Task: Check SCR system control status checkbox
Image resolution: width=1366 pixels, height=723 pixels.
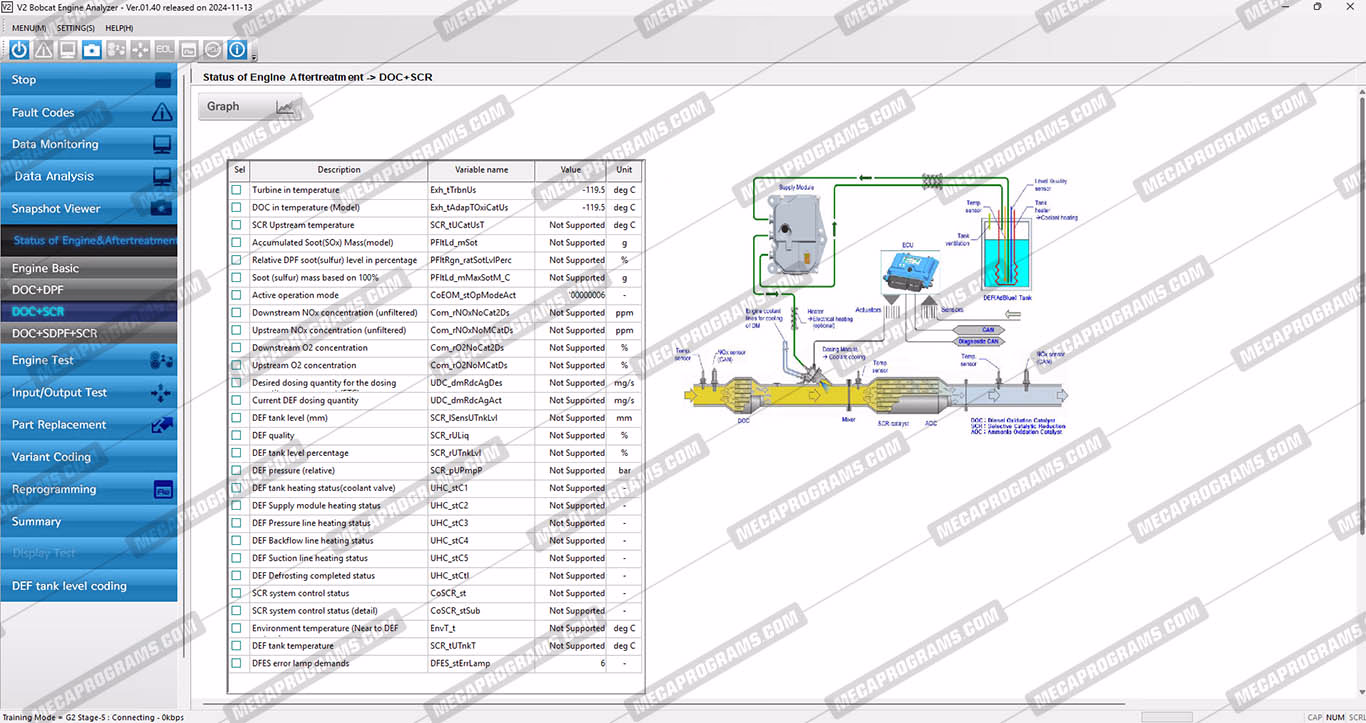Action: pos(237,593)
